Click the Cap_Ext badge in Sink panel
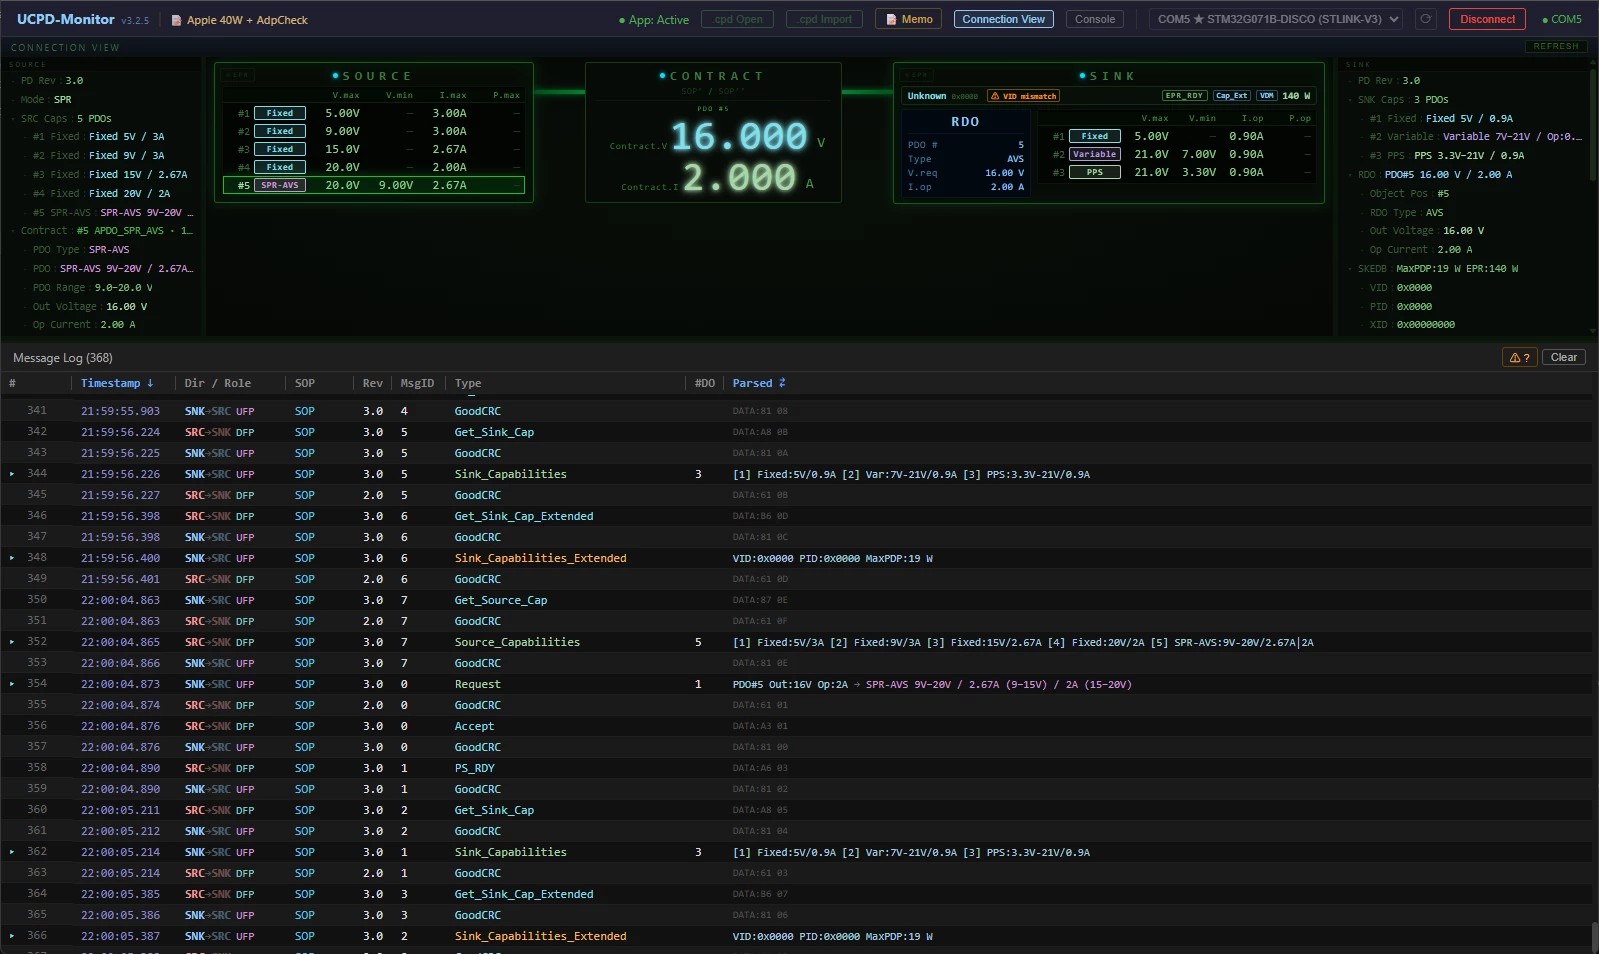 [x=1232, y=96]
